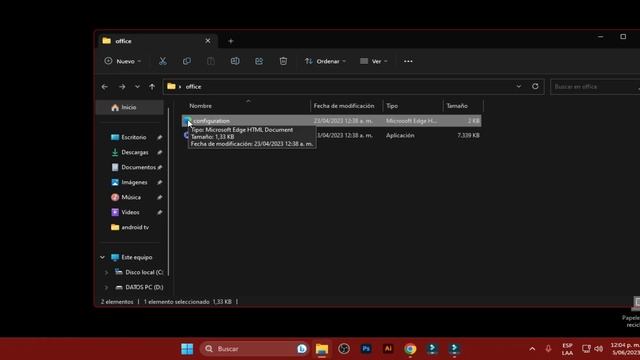Open android tv folder in sidebar

[x=135, y=227]
